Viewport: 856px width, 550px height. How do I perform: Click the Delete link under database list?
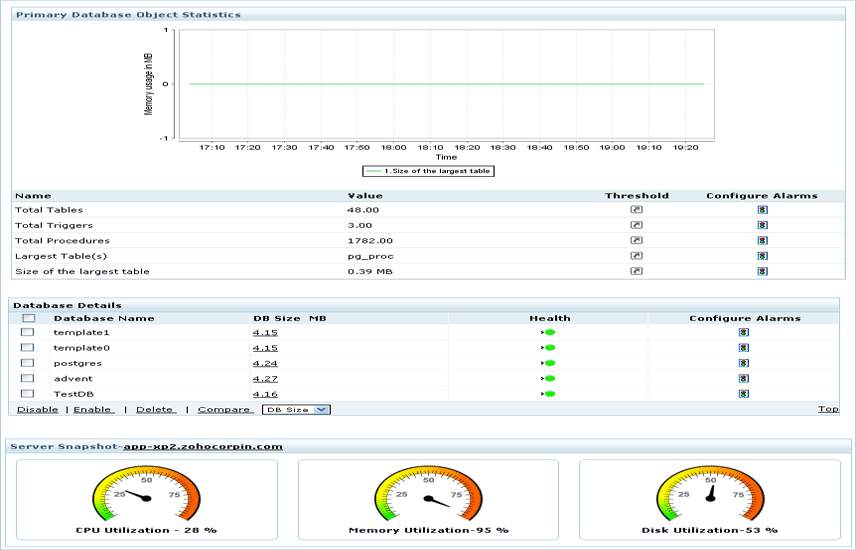coord(155,410)
